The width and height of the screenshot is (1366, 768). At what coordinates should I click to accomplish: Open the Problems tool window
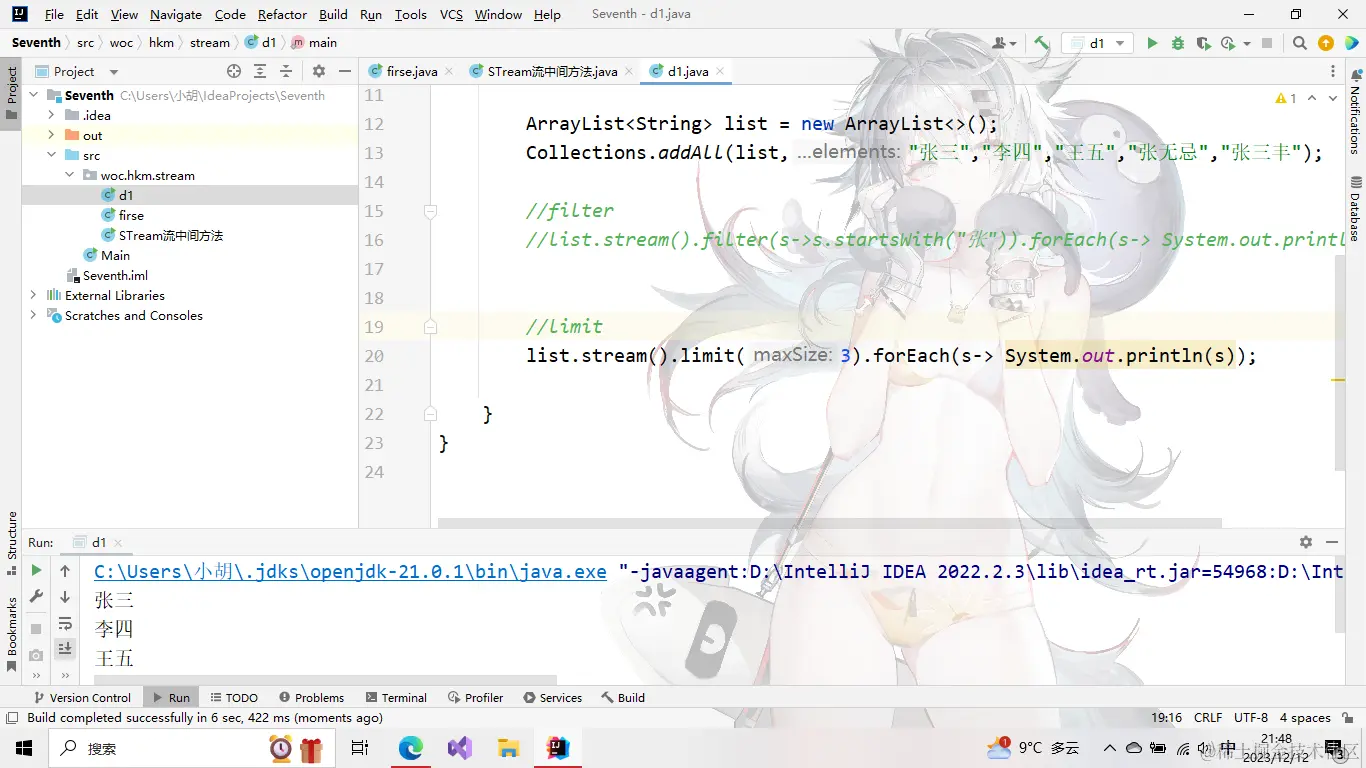(x=311, y=697)
